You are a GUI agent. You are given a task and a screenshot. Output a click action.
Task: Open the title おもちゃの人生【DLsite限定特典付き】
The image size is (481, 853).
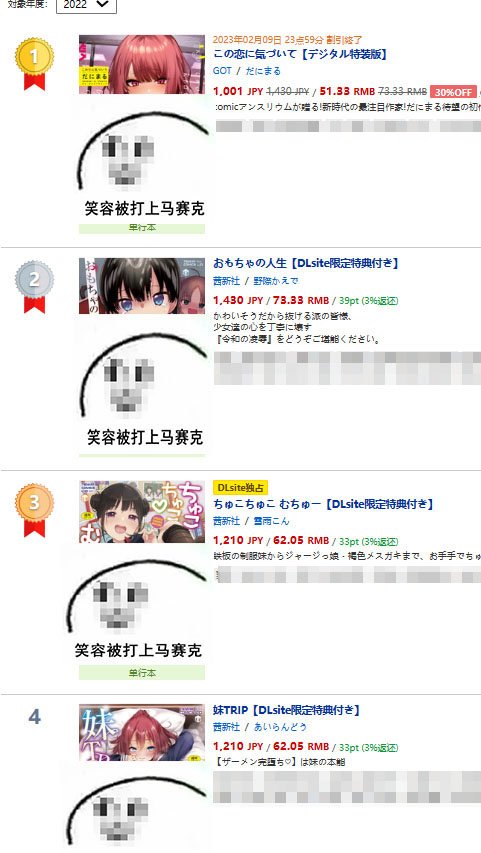pos(305,263)
